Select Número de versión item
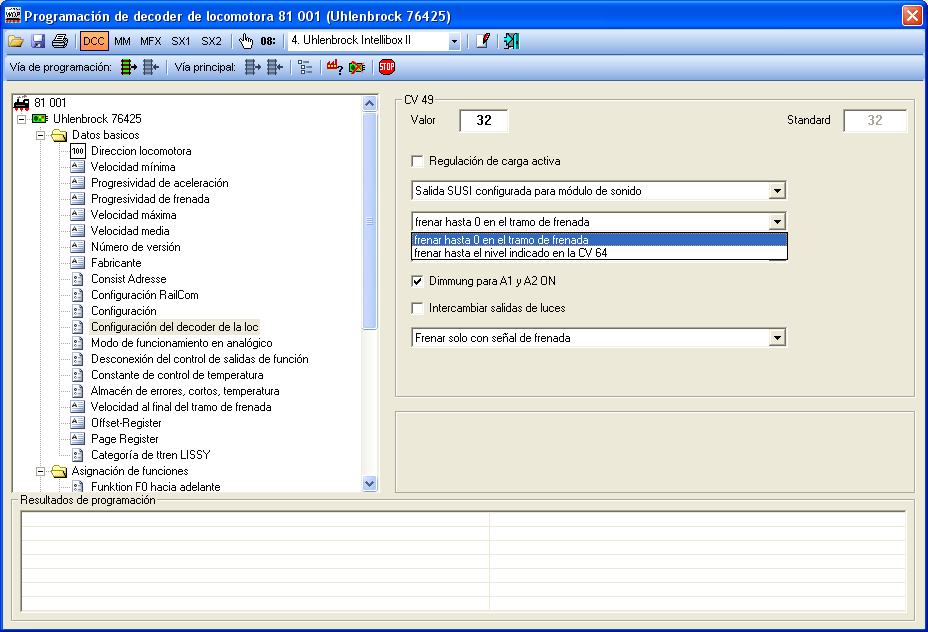Screen dimensions: 928x632 [136, 247]
